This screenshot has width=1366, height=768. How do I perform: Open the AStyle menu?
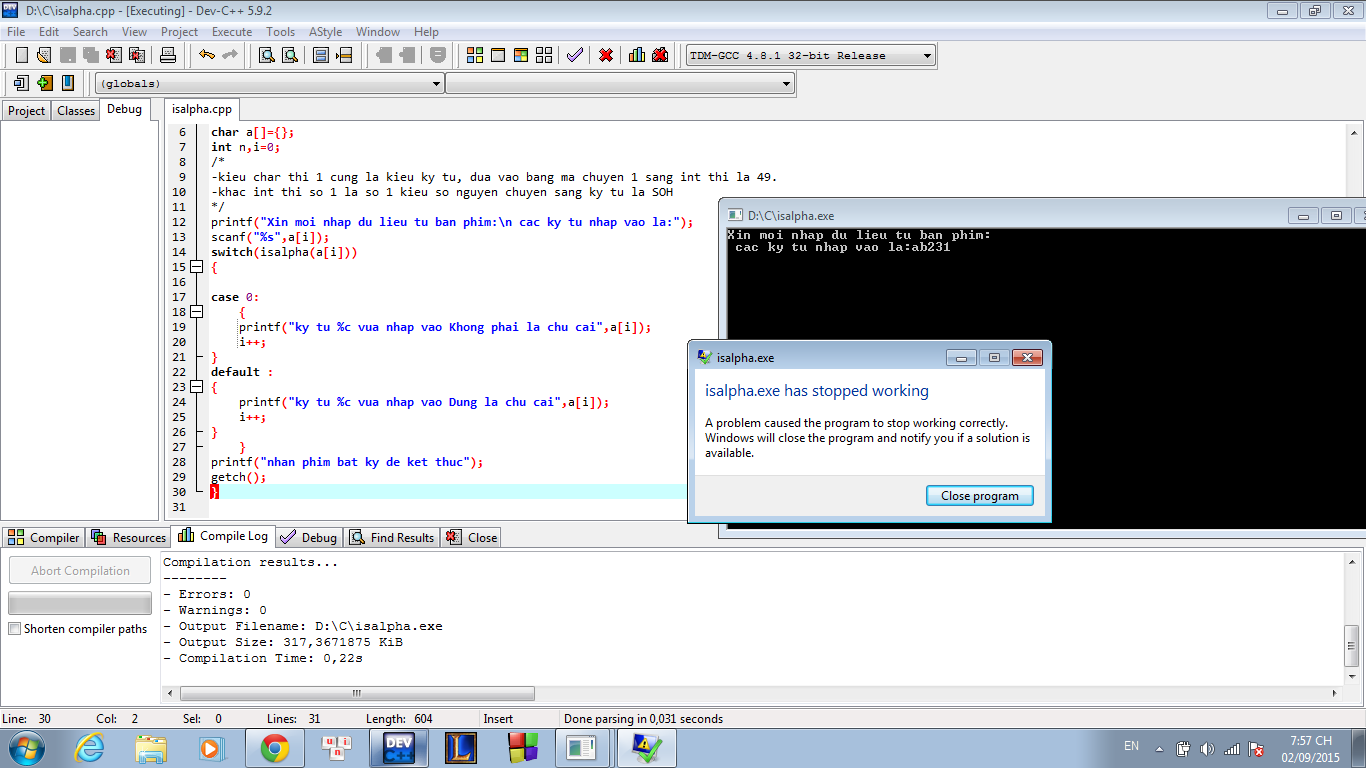326,32
